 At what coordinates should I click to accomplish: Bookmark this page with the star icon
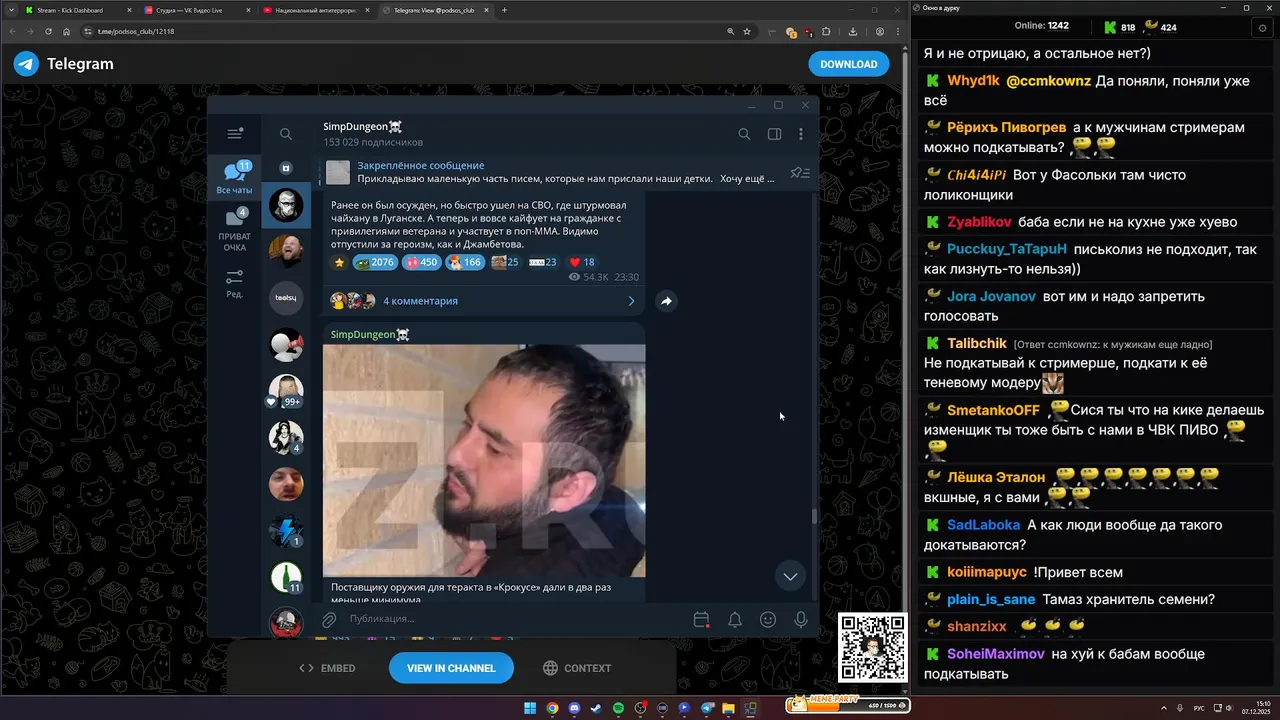click(746, 31)
